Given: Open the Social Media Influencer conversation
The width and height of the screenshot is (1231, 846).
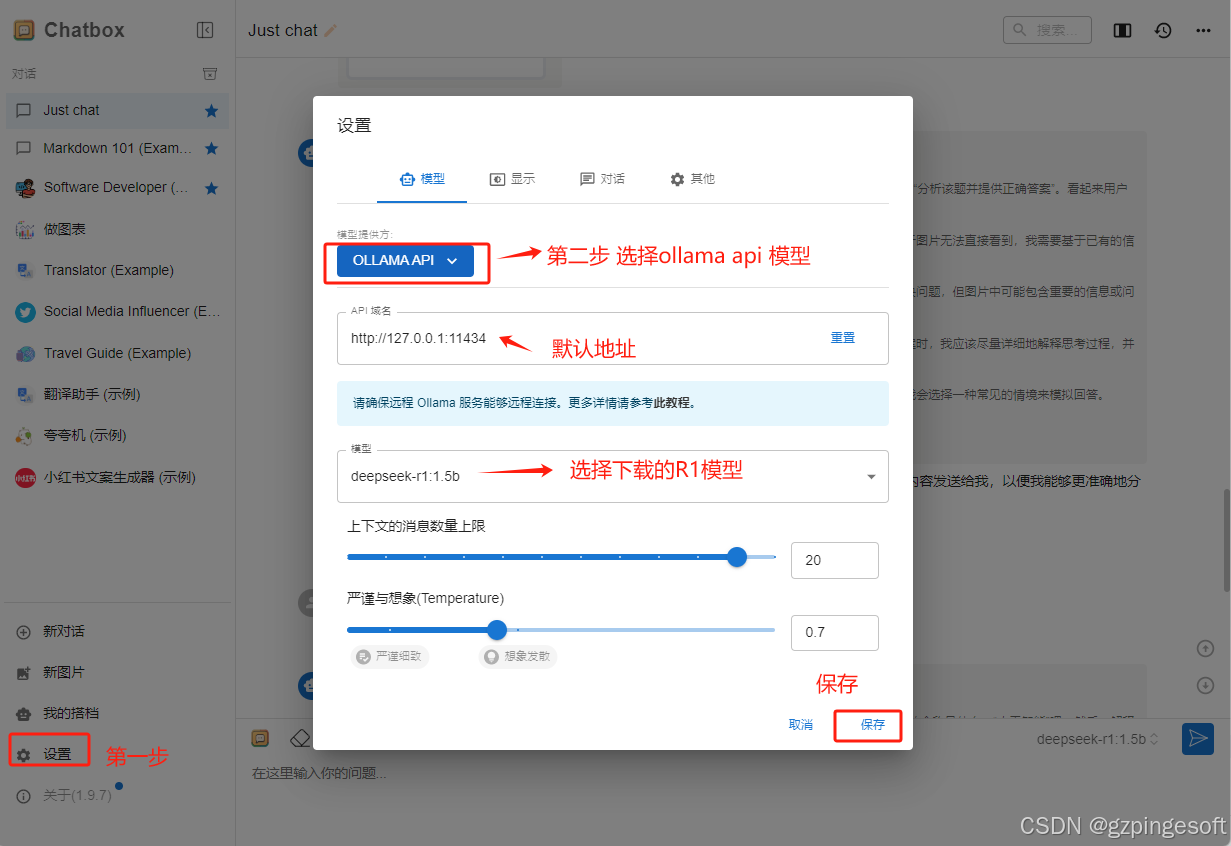Looking at the screenshot, I should click(118, 311).
